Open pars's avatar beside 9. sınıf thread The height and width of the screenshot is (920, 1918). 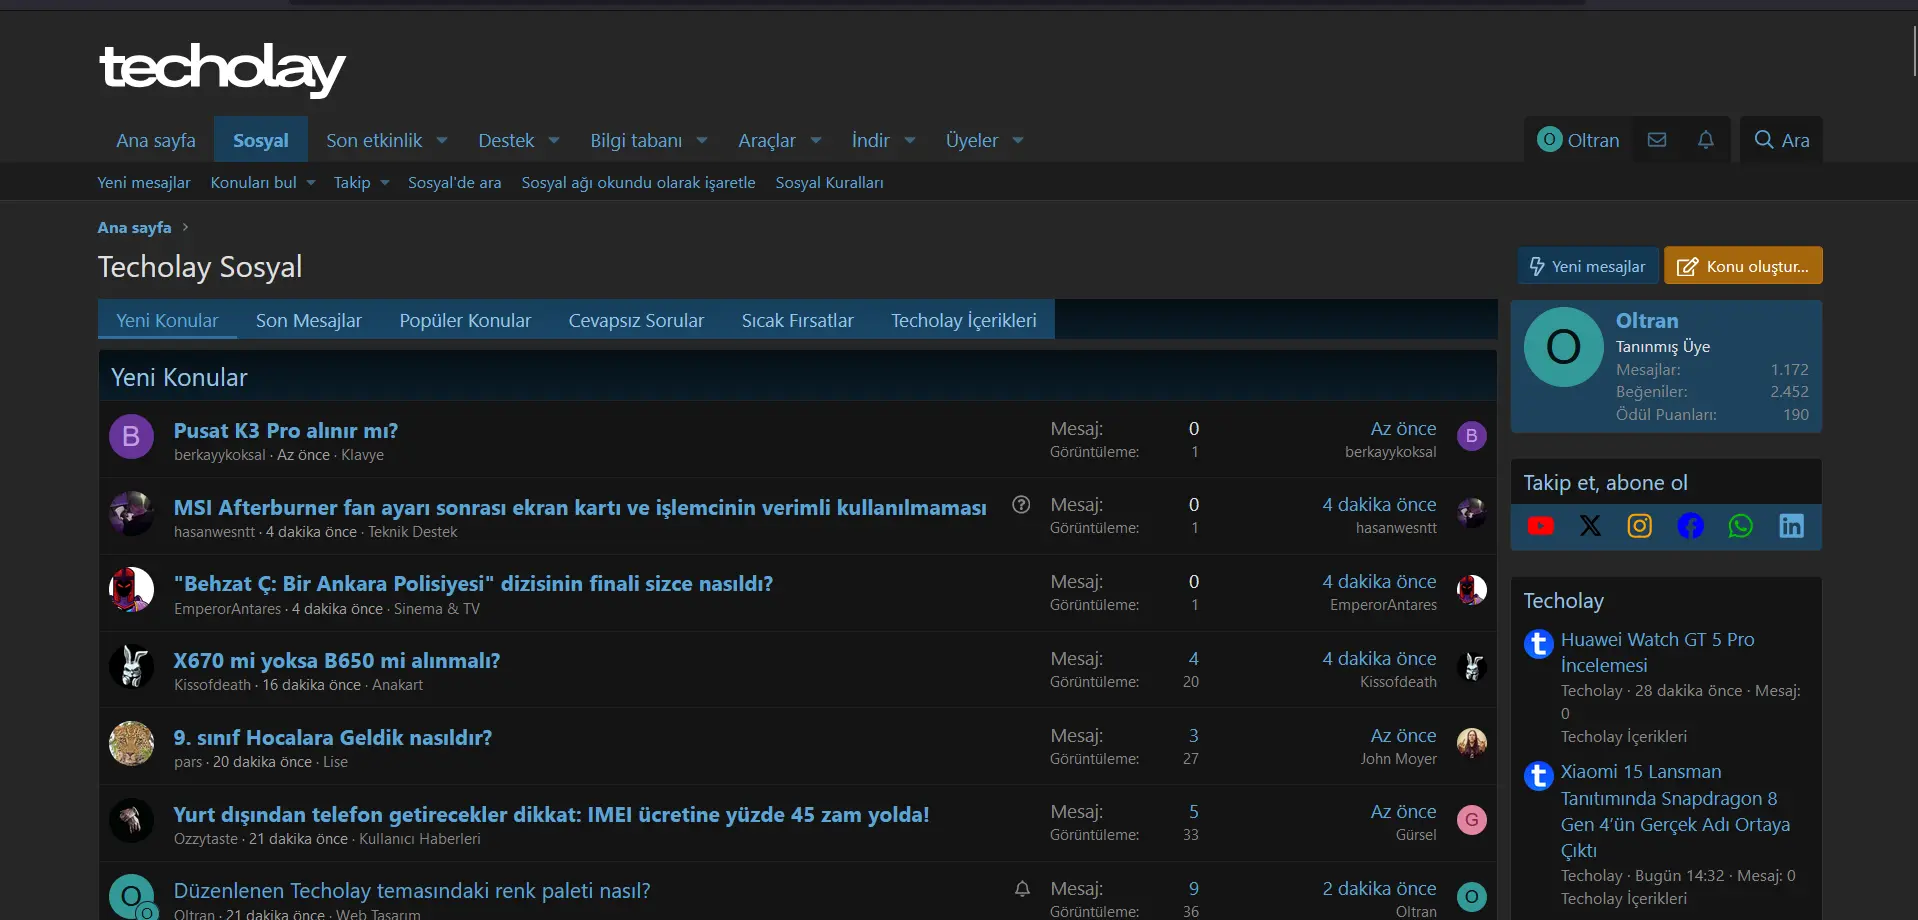131,744
